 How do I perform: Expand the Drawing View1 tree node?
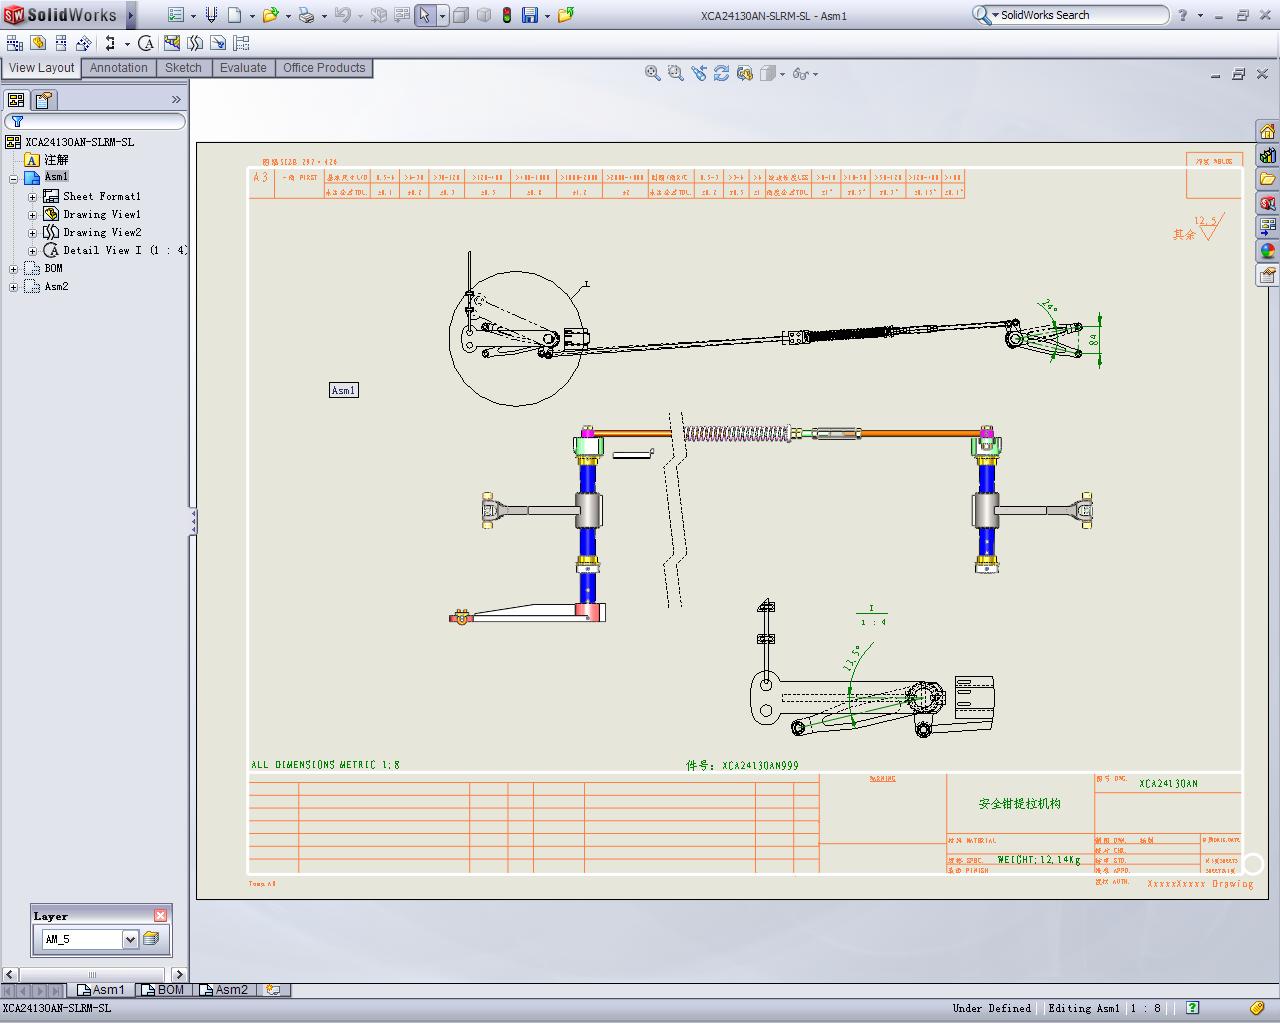coord(32,215)
